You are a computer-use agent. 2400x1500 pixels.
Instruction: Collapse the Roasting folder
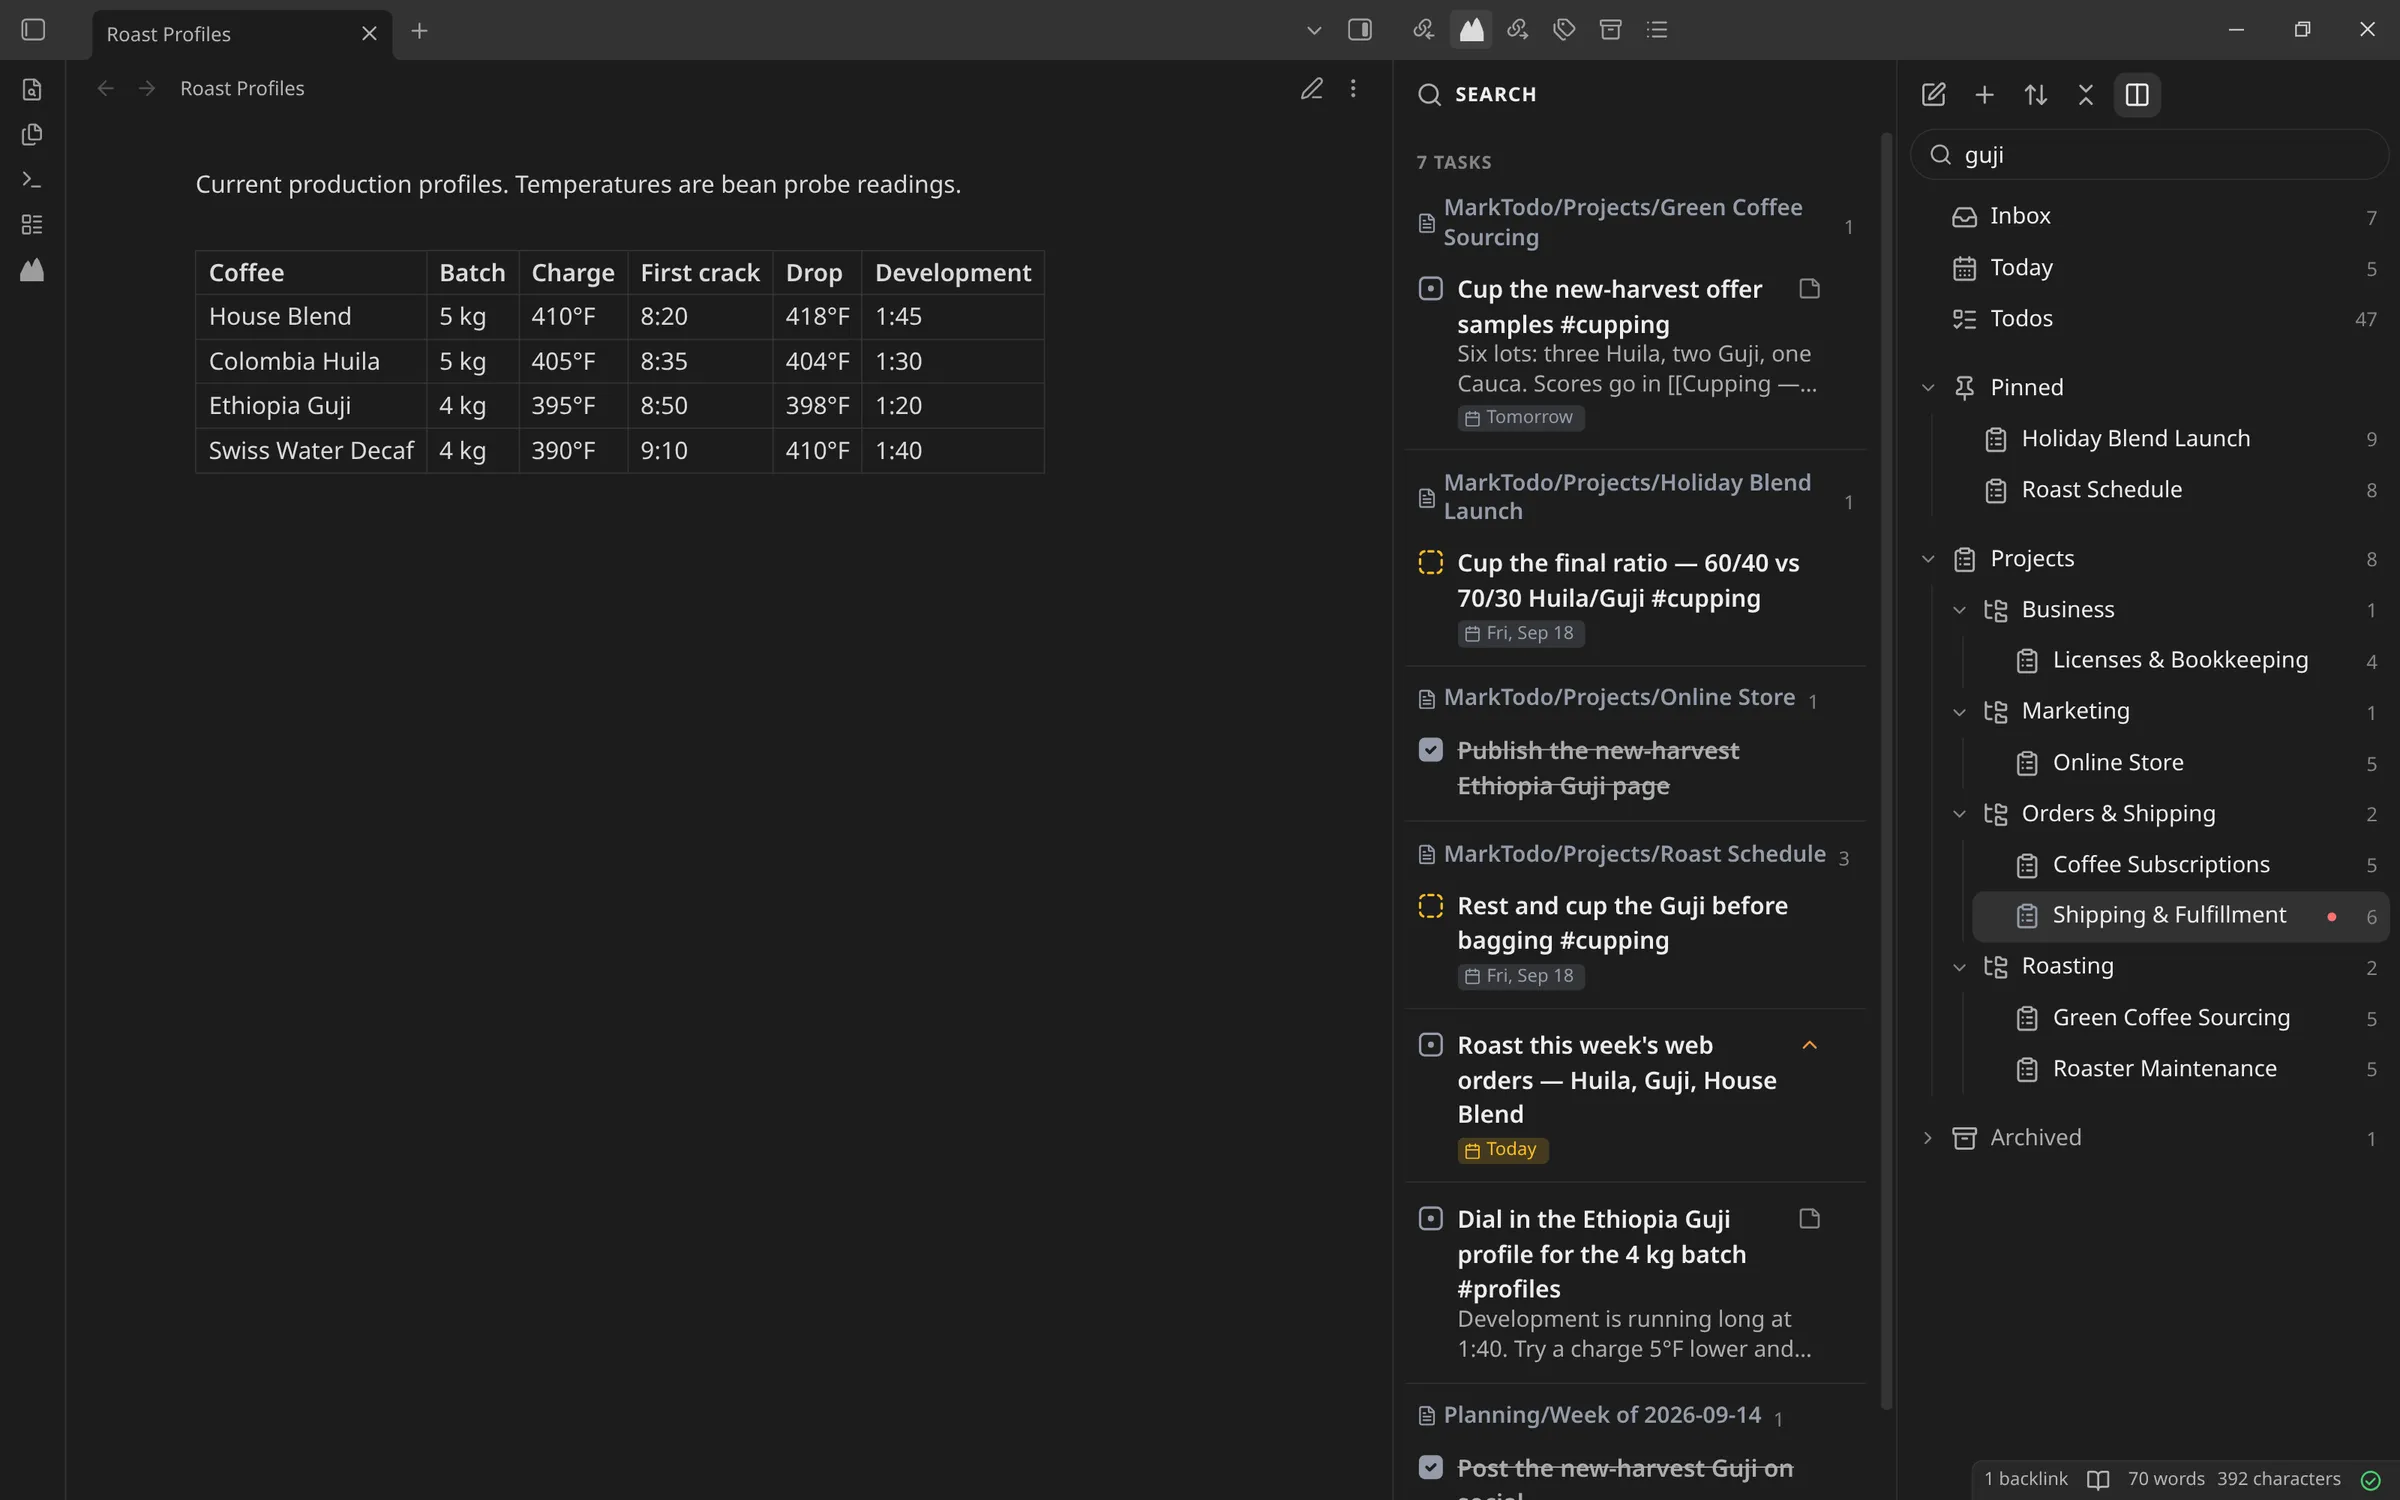point(1959,967)
